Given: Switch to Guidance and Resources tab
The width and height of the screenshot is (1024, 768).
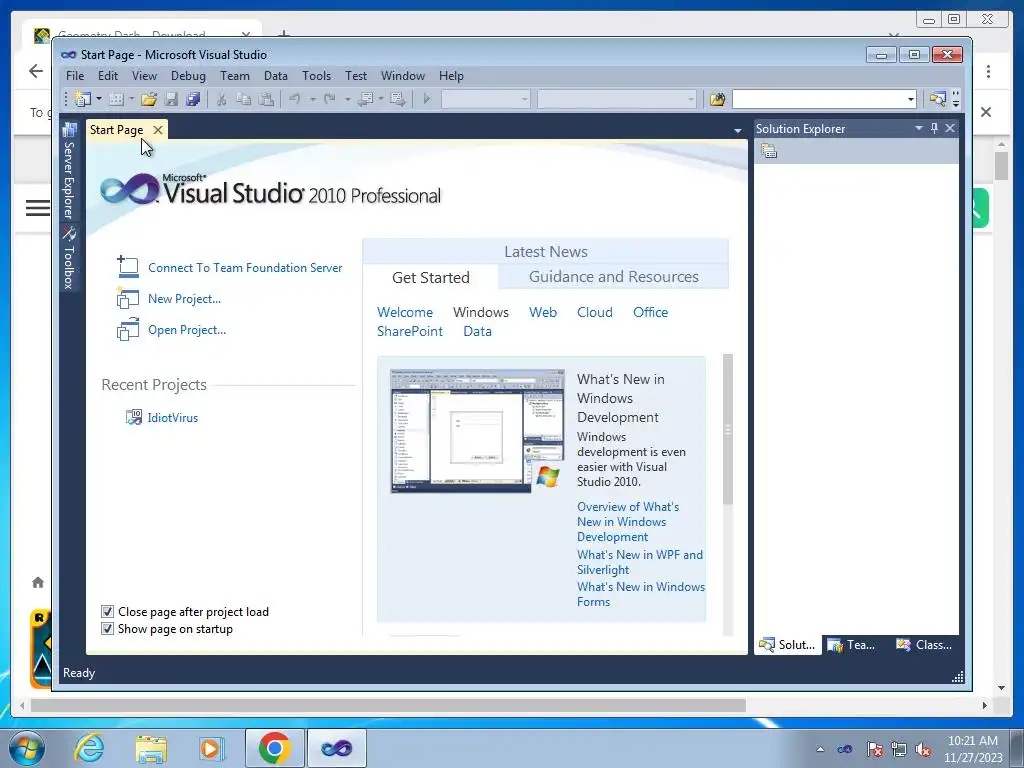Looking at the screenshot, I should click(x=613, y=277).
